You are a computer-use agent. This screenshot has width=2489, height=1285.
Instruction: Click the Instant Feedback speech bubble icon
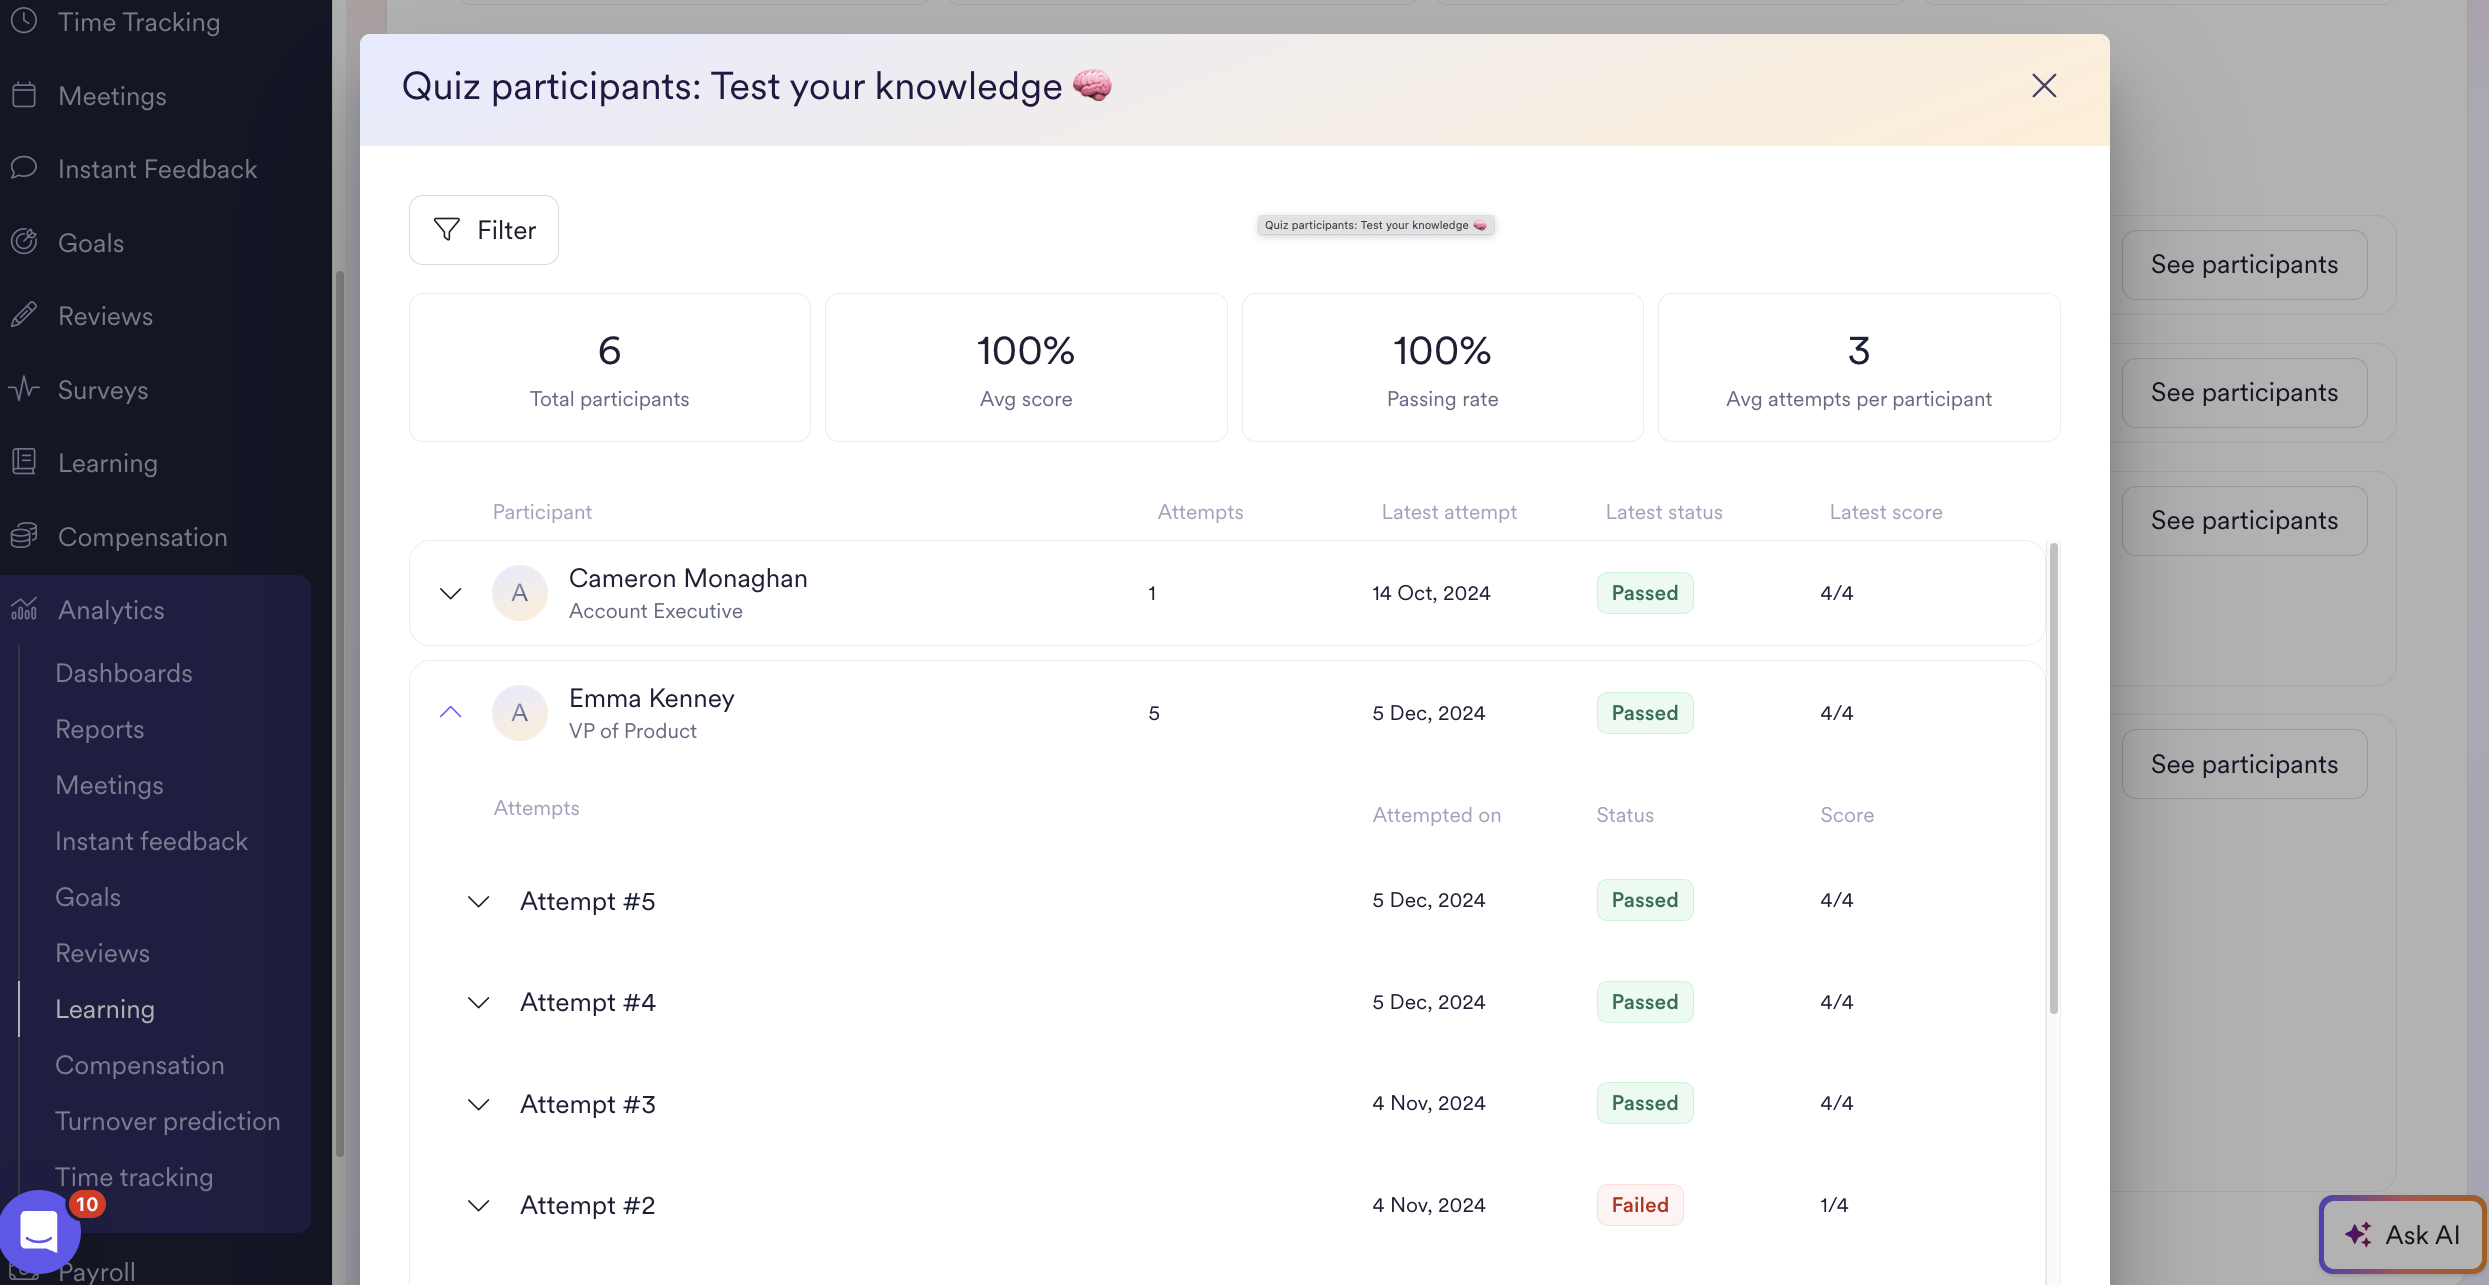click(x=24, y=168)
